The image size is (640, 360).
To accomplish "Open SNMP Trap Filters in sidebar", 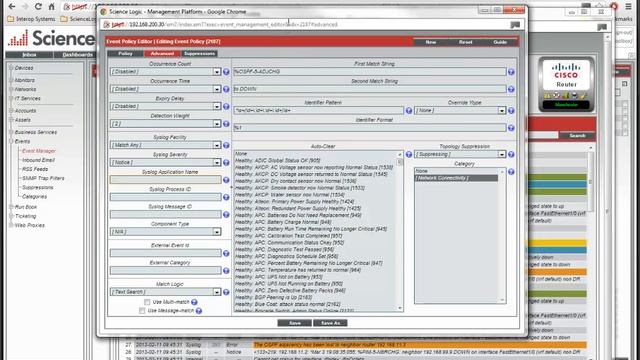I will click(x=43, y=178).
